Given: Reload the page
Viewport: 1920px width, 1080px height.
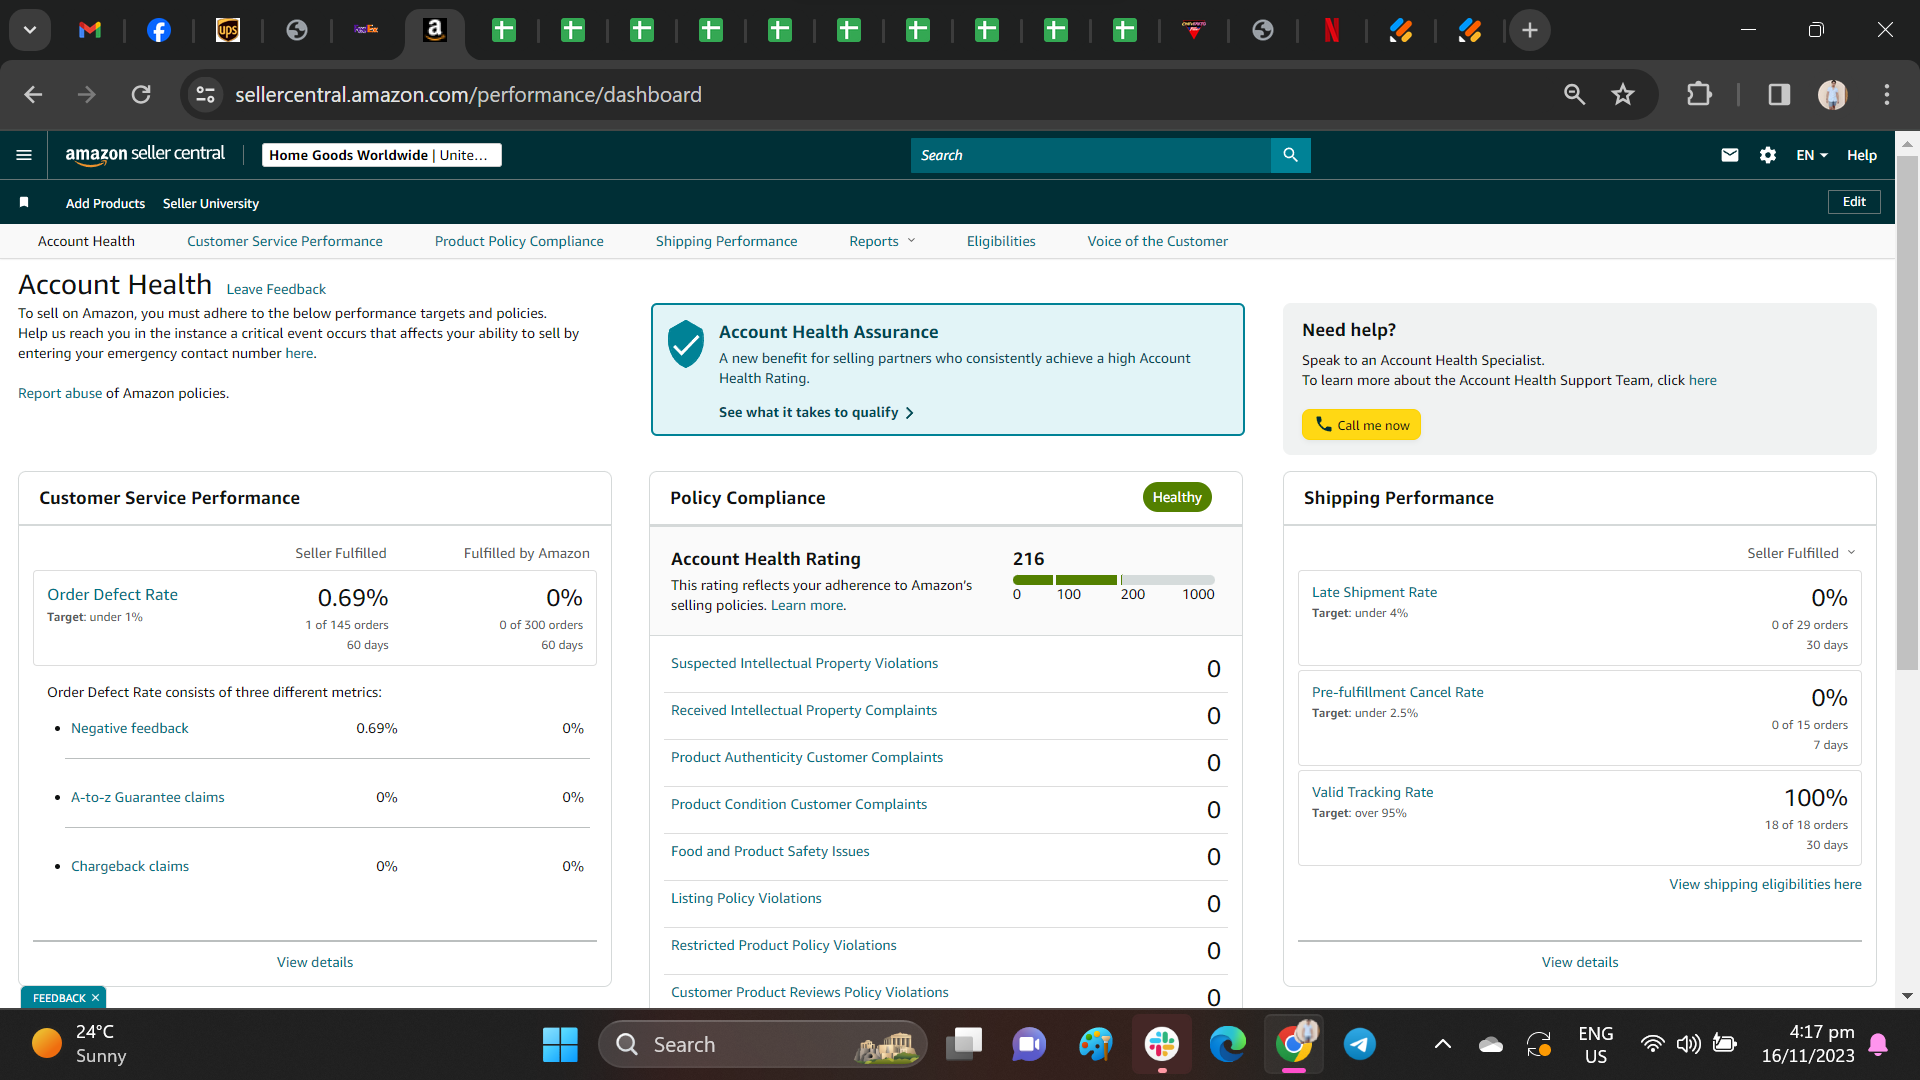Looking at the screenshot, I should point(141,94).
